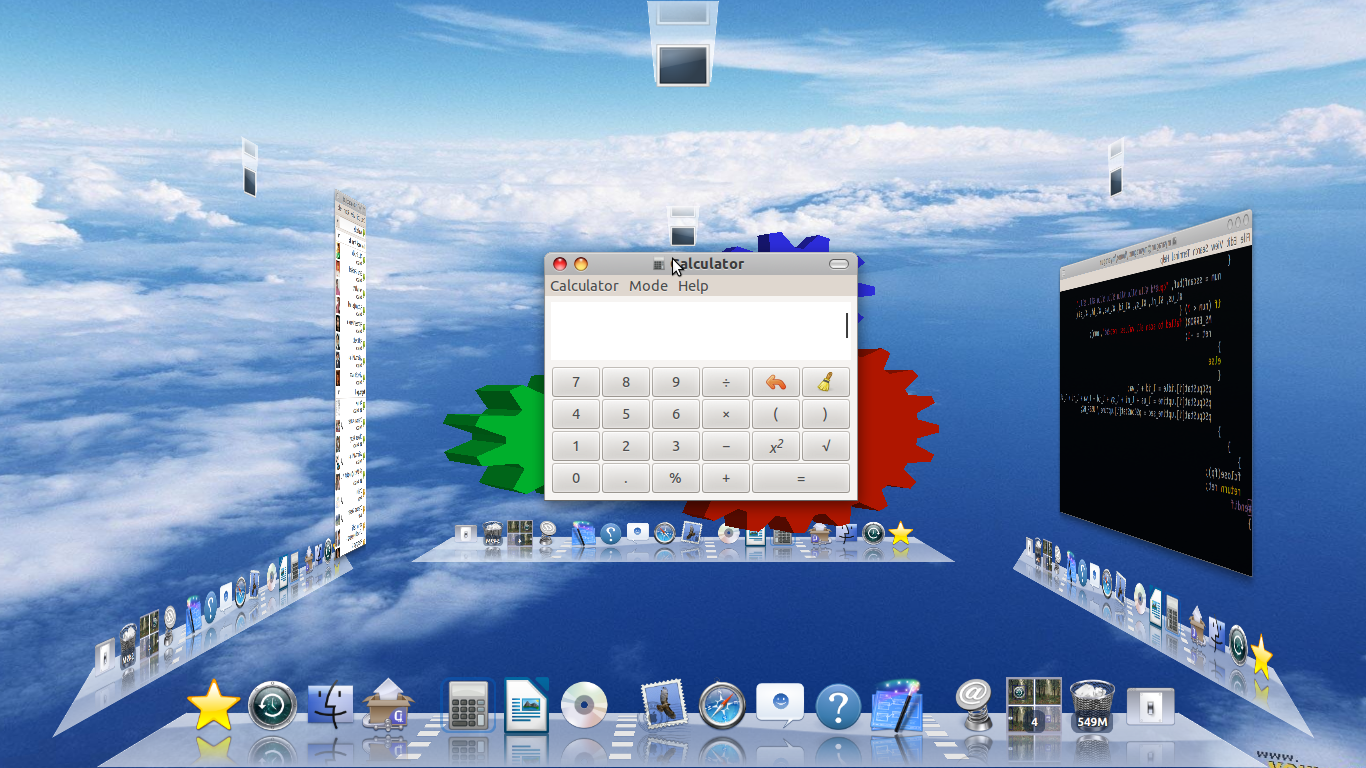1366x768 pixels.
Task: Click the 4 key in Calculator
Action: coord(576,414)
